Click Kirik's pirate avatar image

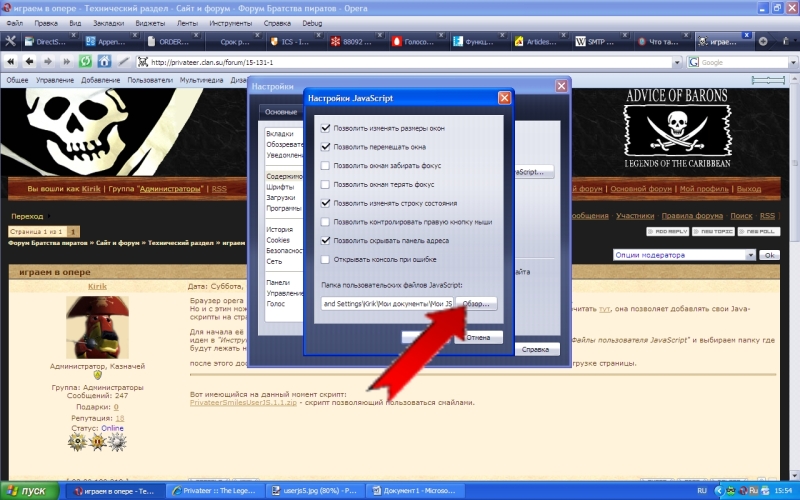(x=97, y=327)
